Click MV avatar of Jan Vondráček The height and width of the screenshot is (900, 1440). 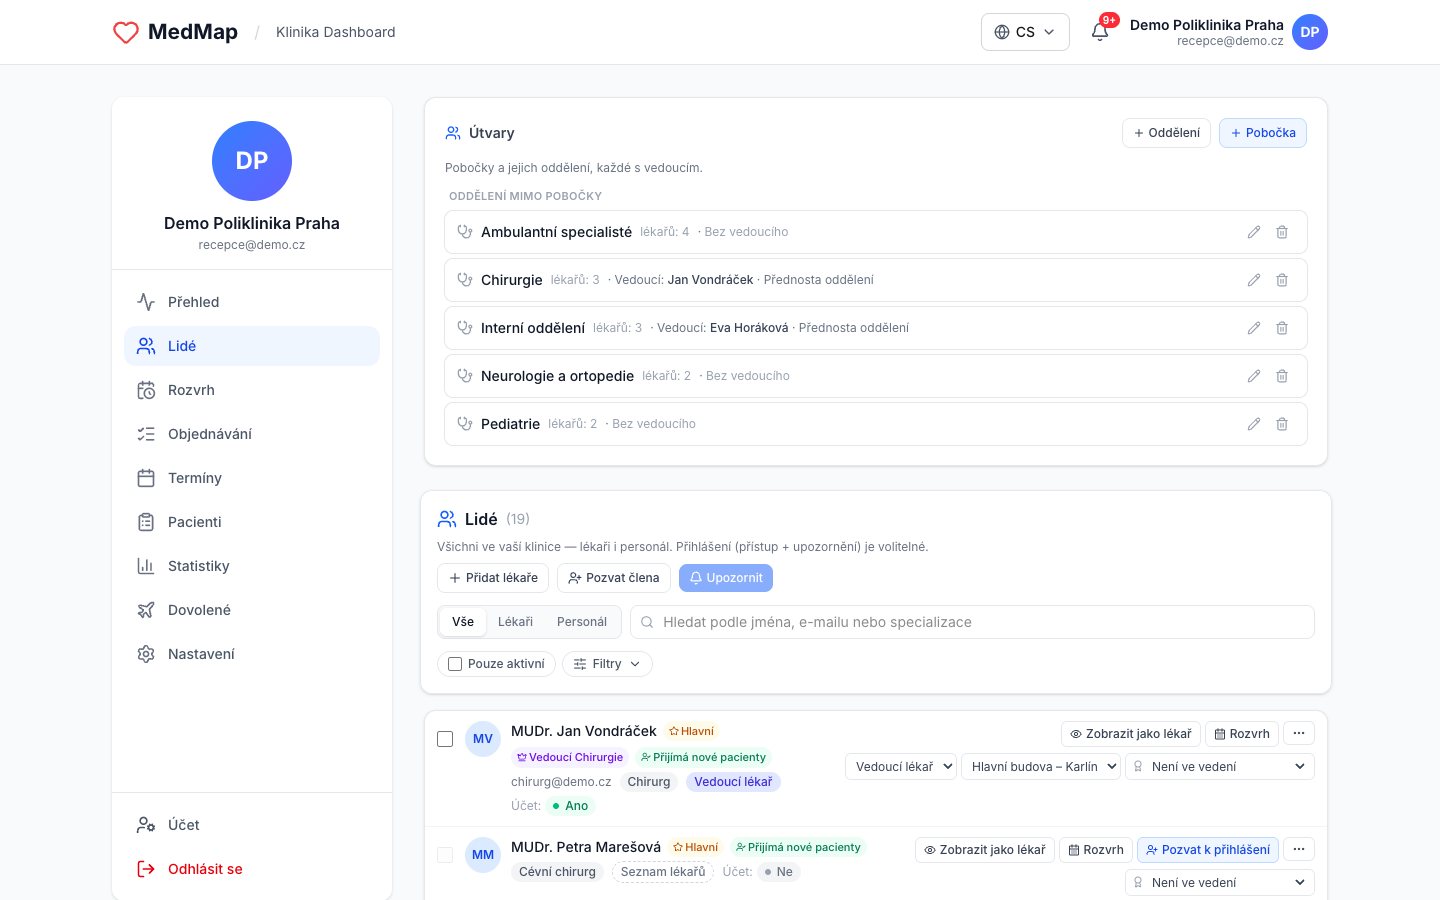click(x=483, y=739)
